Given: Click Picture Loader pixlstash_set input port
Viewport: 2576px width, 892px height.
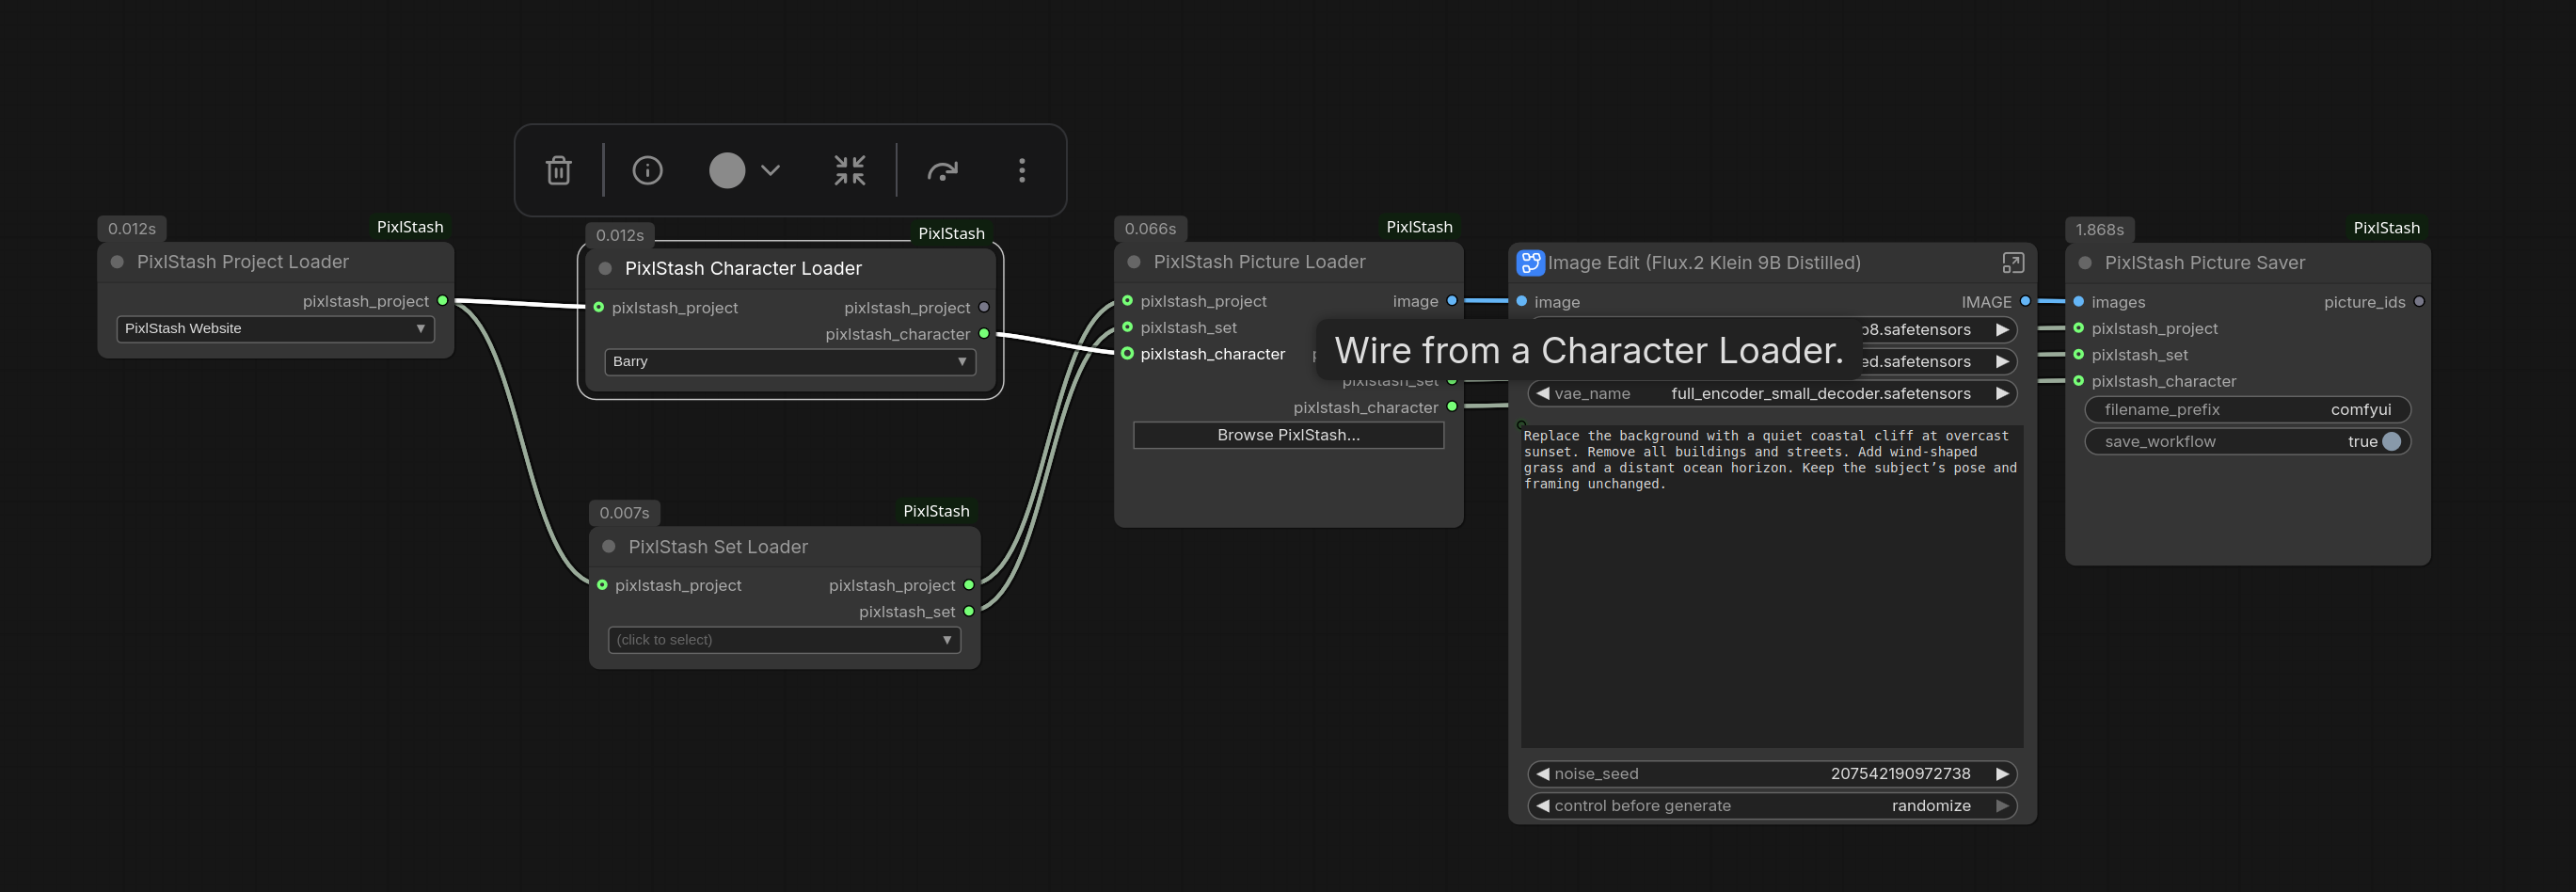Looking at the screenshot, I should click(x=1127, y=327).
